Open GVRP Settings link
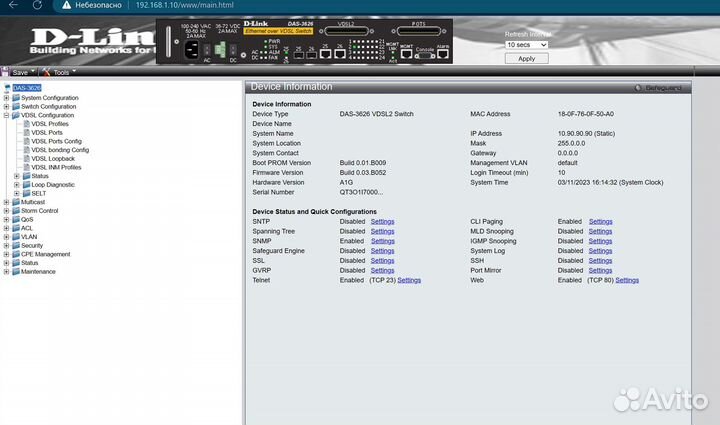 coord(382,271)
